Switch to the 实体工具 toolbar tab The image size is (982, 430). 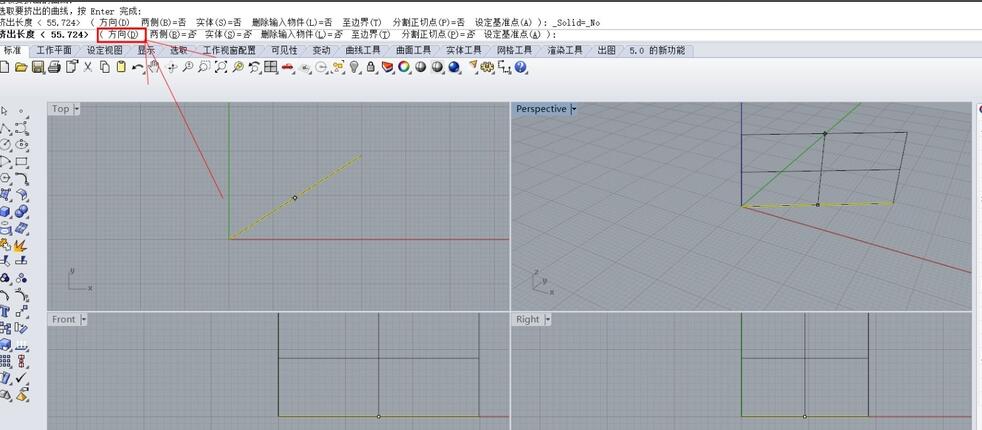pos(463,50)
